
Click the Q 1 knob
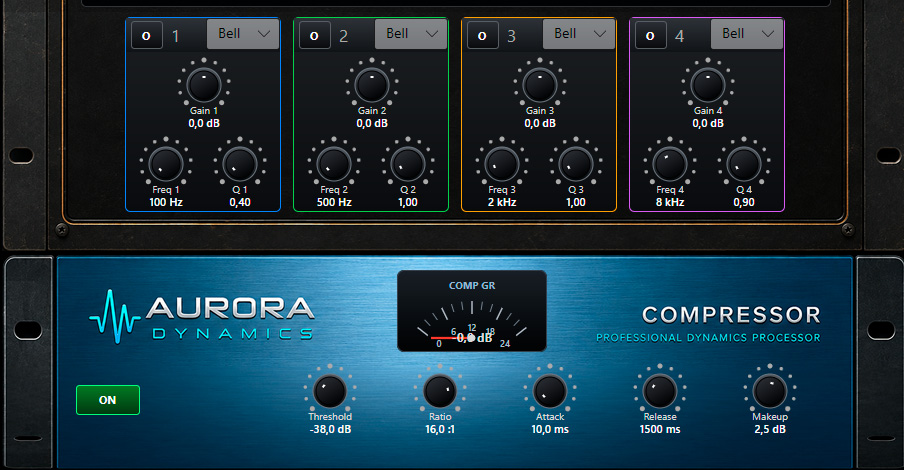pyautogui.click(x=240, y=164)
